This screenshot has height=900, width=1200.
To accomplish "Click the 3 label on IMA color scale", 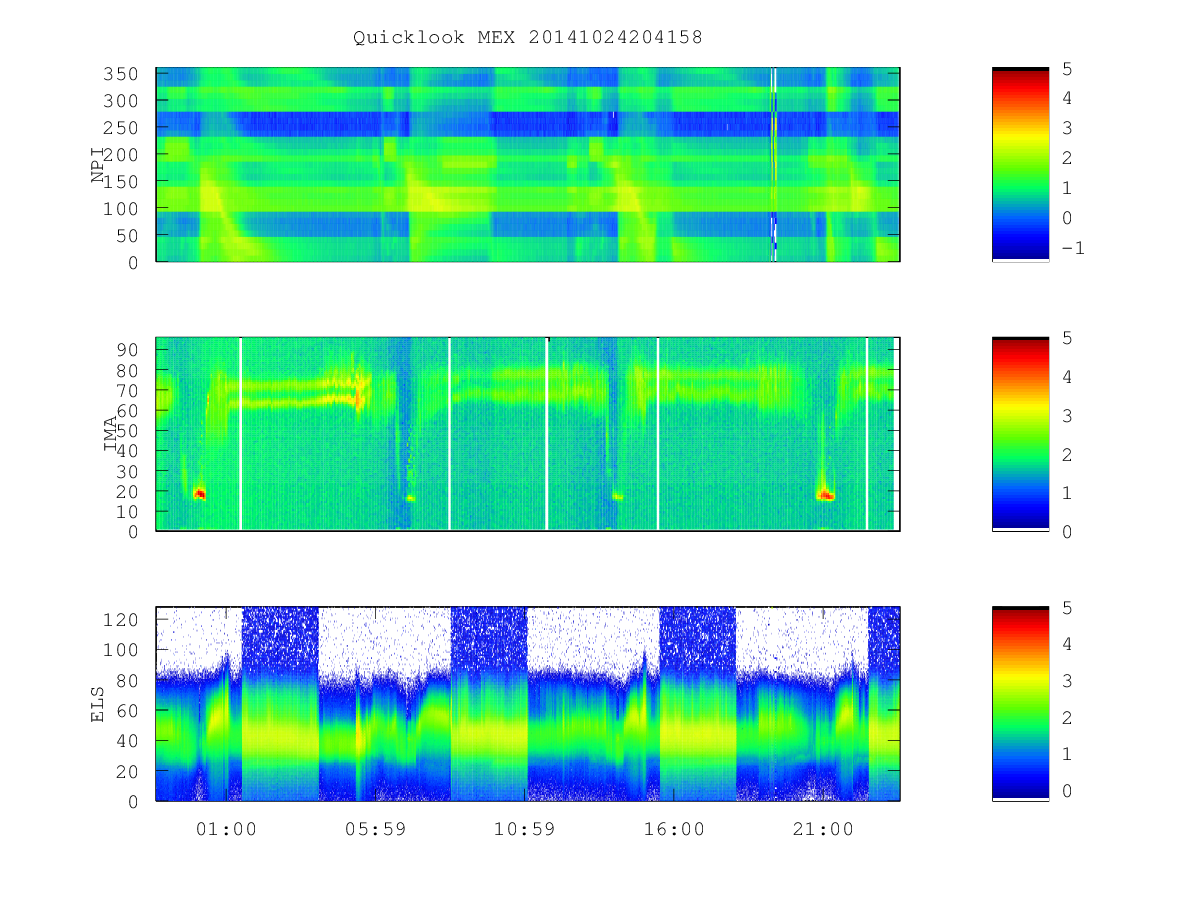I will tap(1066, 415).
